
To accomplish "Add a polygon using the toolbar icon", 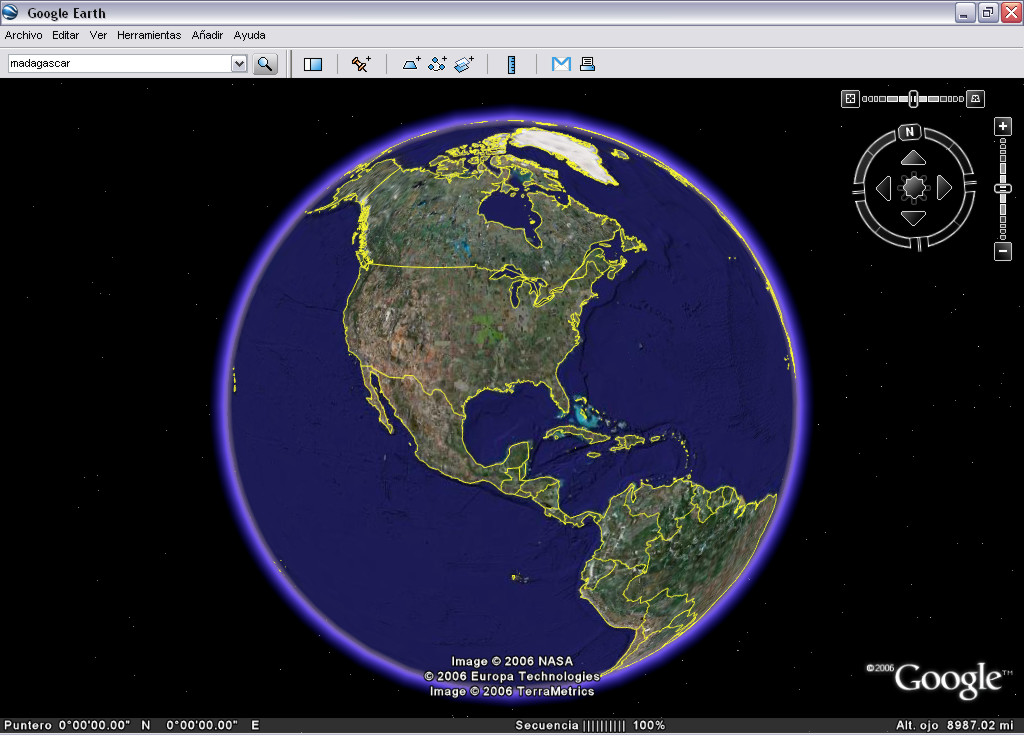I will pyautogui.click(x=411, y=63).
